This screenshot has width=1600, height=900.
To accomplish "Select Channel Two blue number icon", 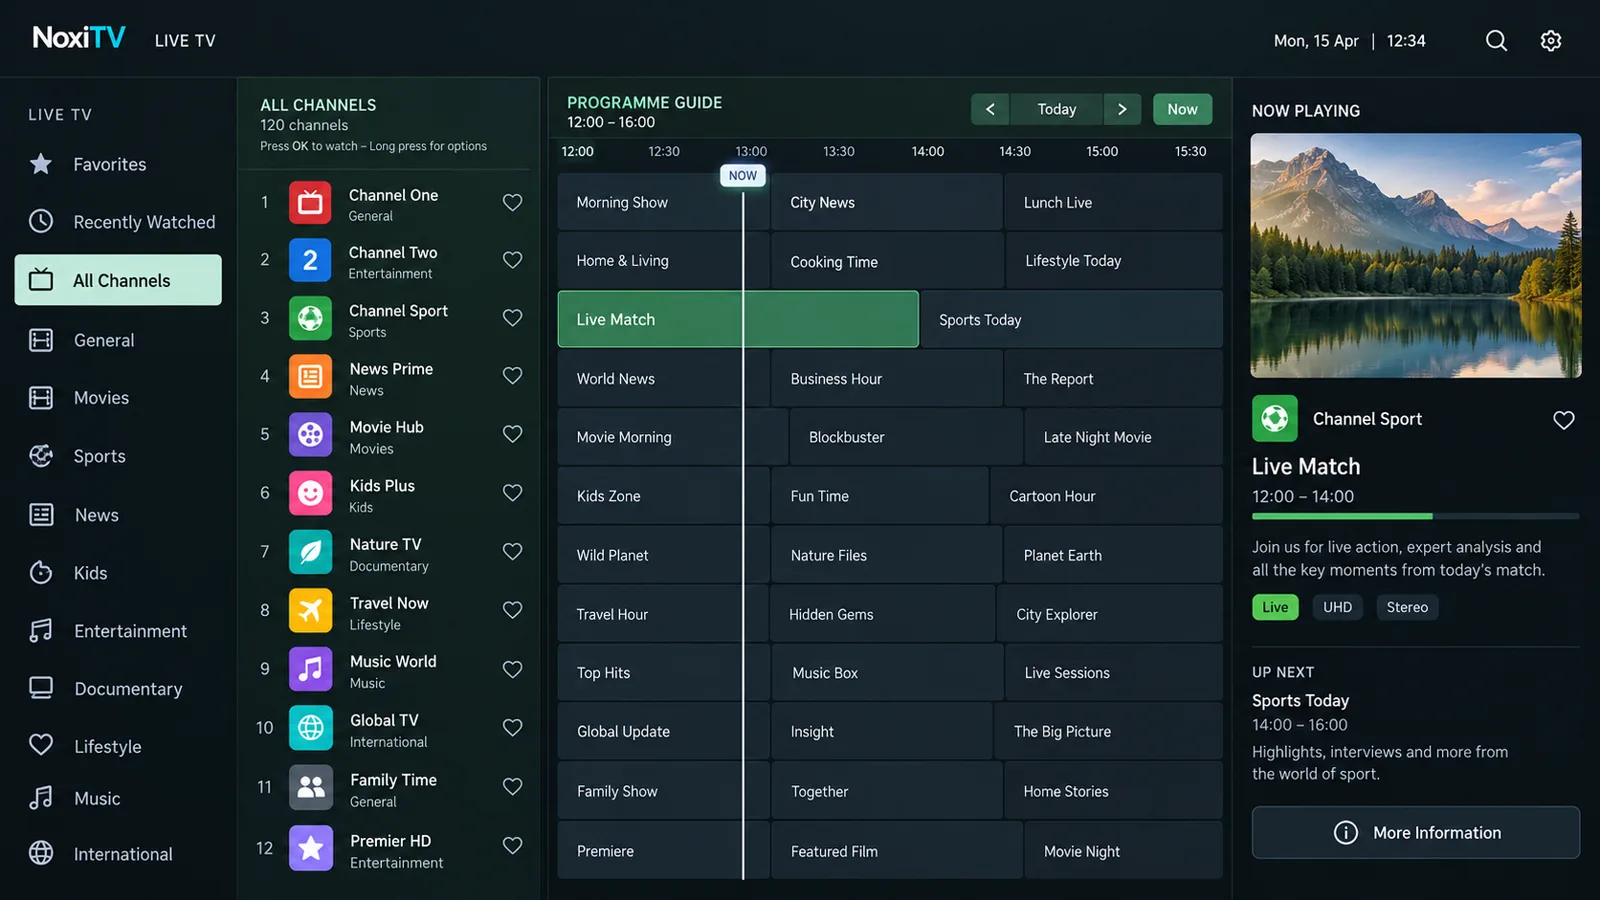I will (x=311, y=260).
